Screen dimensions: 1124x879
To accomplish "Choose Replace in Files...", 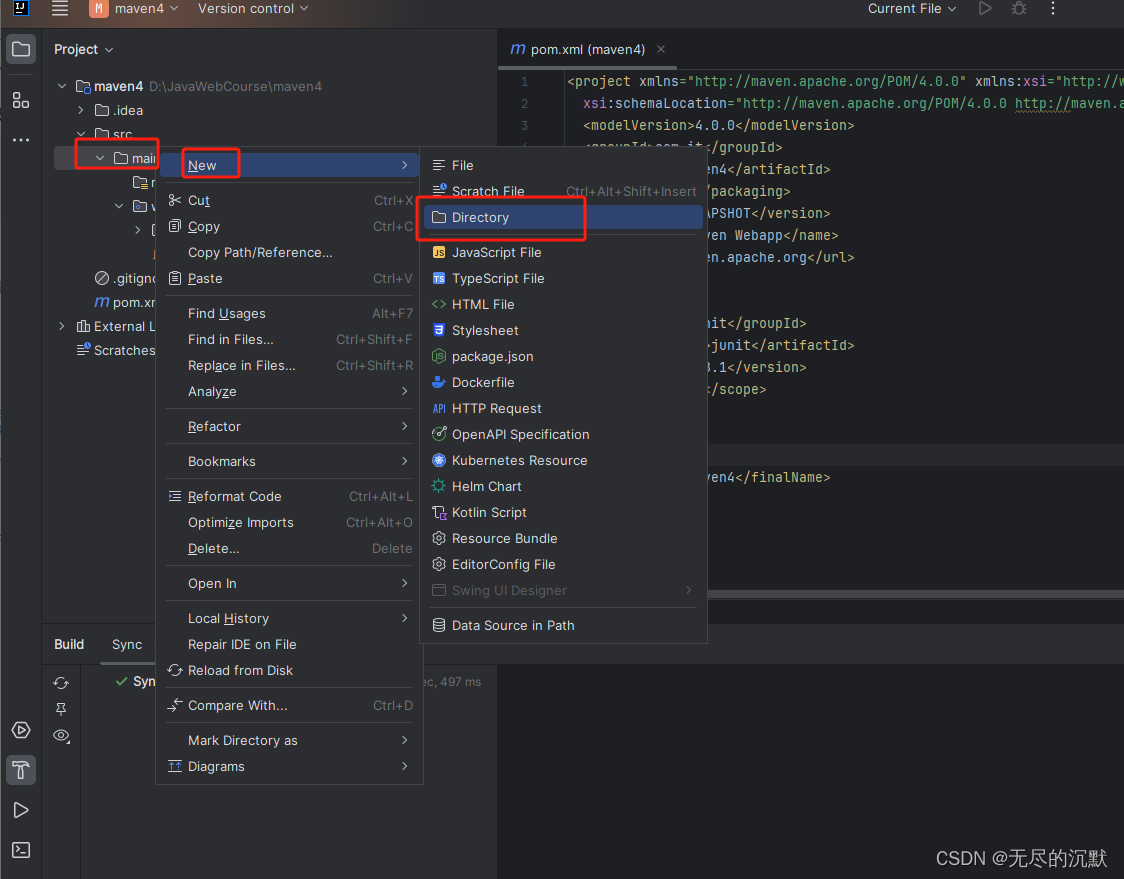I will coord(290,366).
